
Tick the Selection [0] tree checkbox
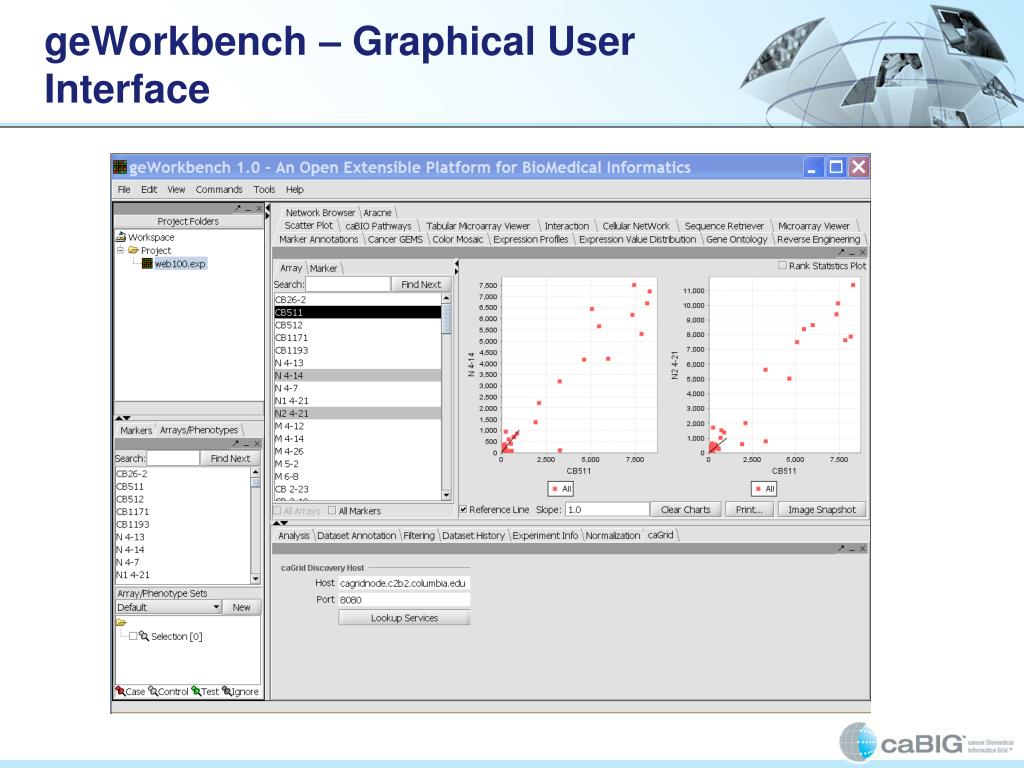133,636
